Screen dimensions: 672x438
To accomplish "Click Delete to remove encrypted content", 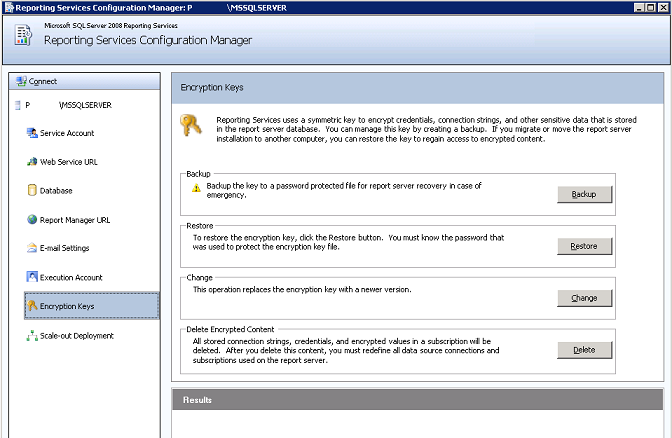I will (585, 350).
